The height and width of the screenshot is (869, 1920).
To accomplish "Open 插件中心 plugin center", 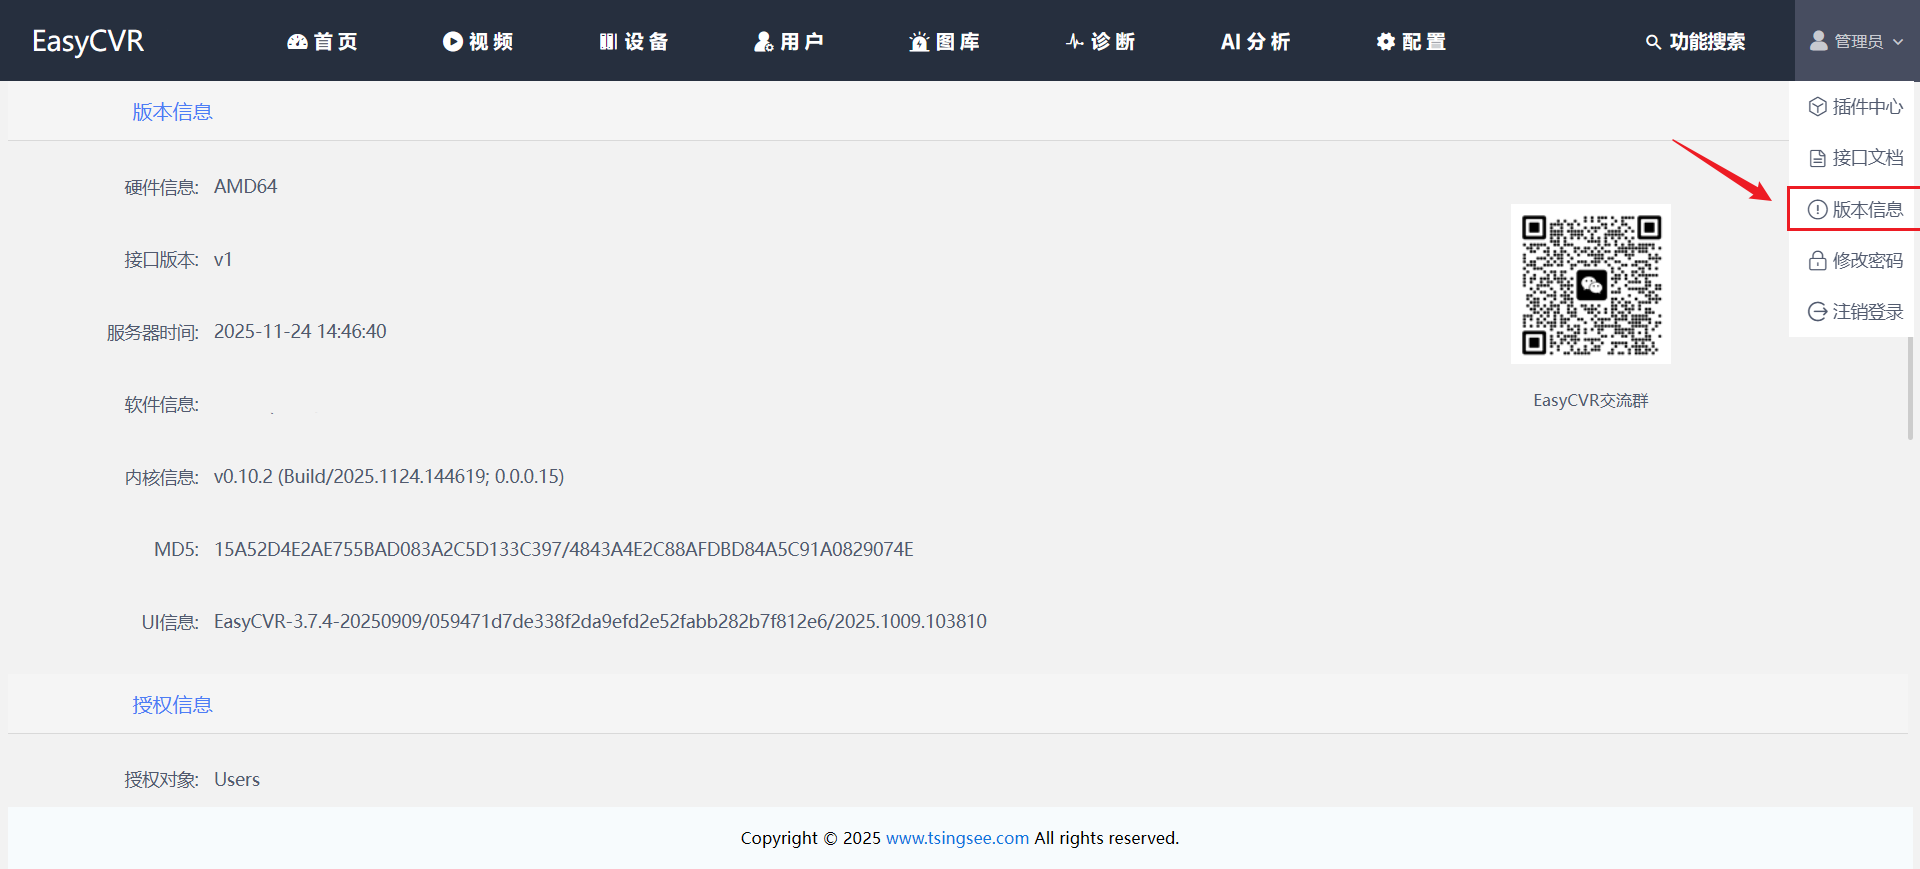I will (1856, 107).
